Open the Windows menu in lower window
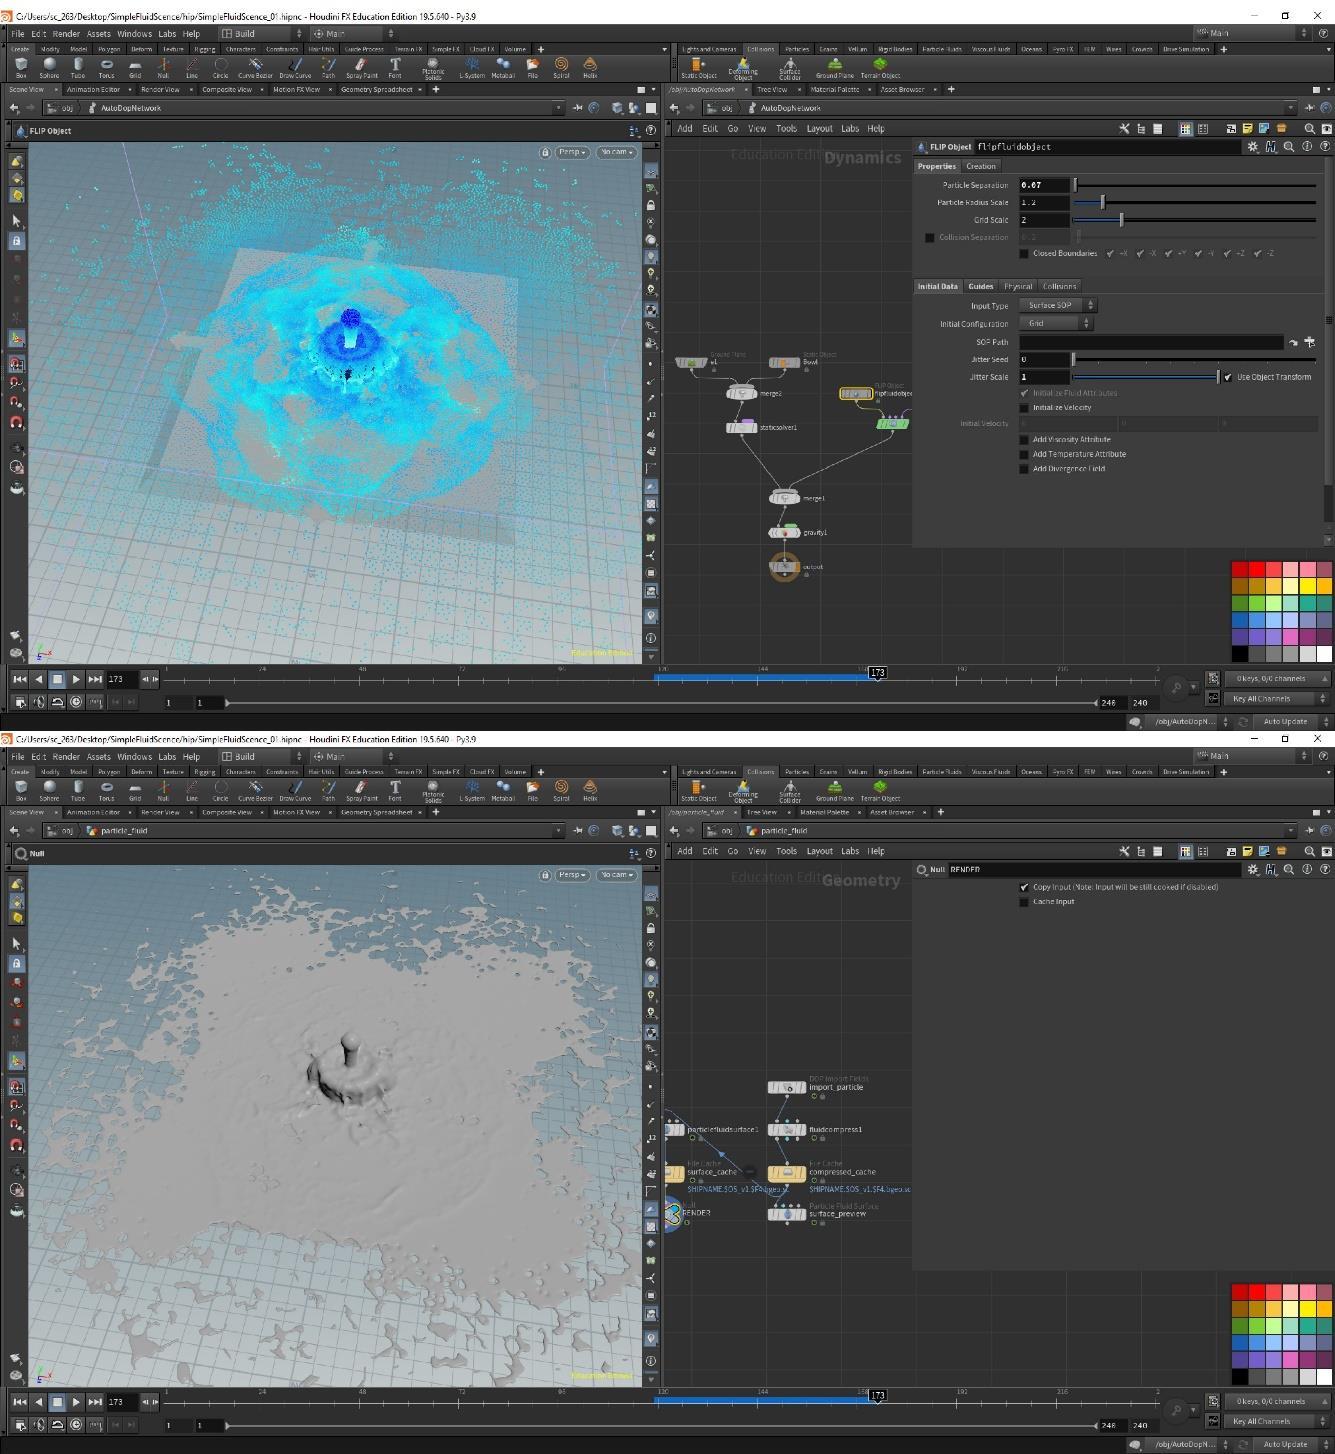The width and height of the screenshot is (1335, 1454). pos(135,757)
